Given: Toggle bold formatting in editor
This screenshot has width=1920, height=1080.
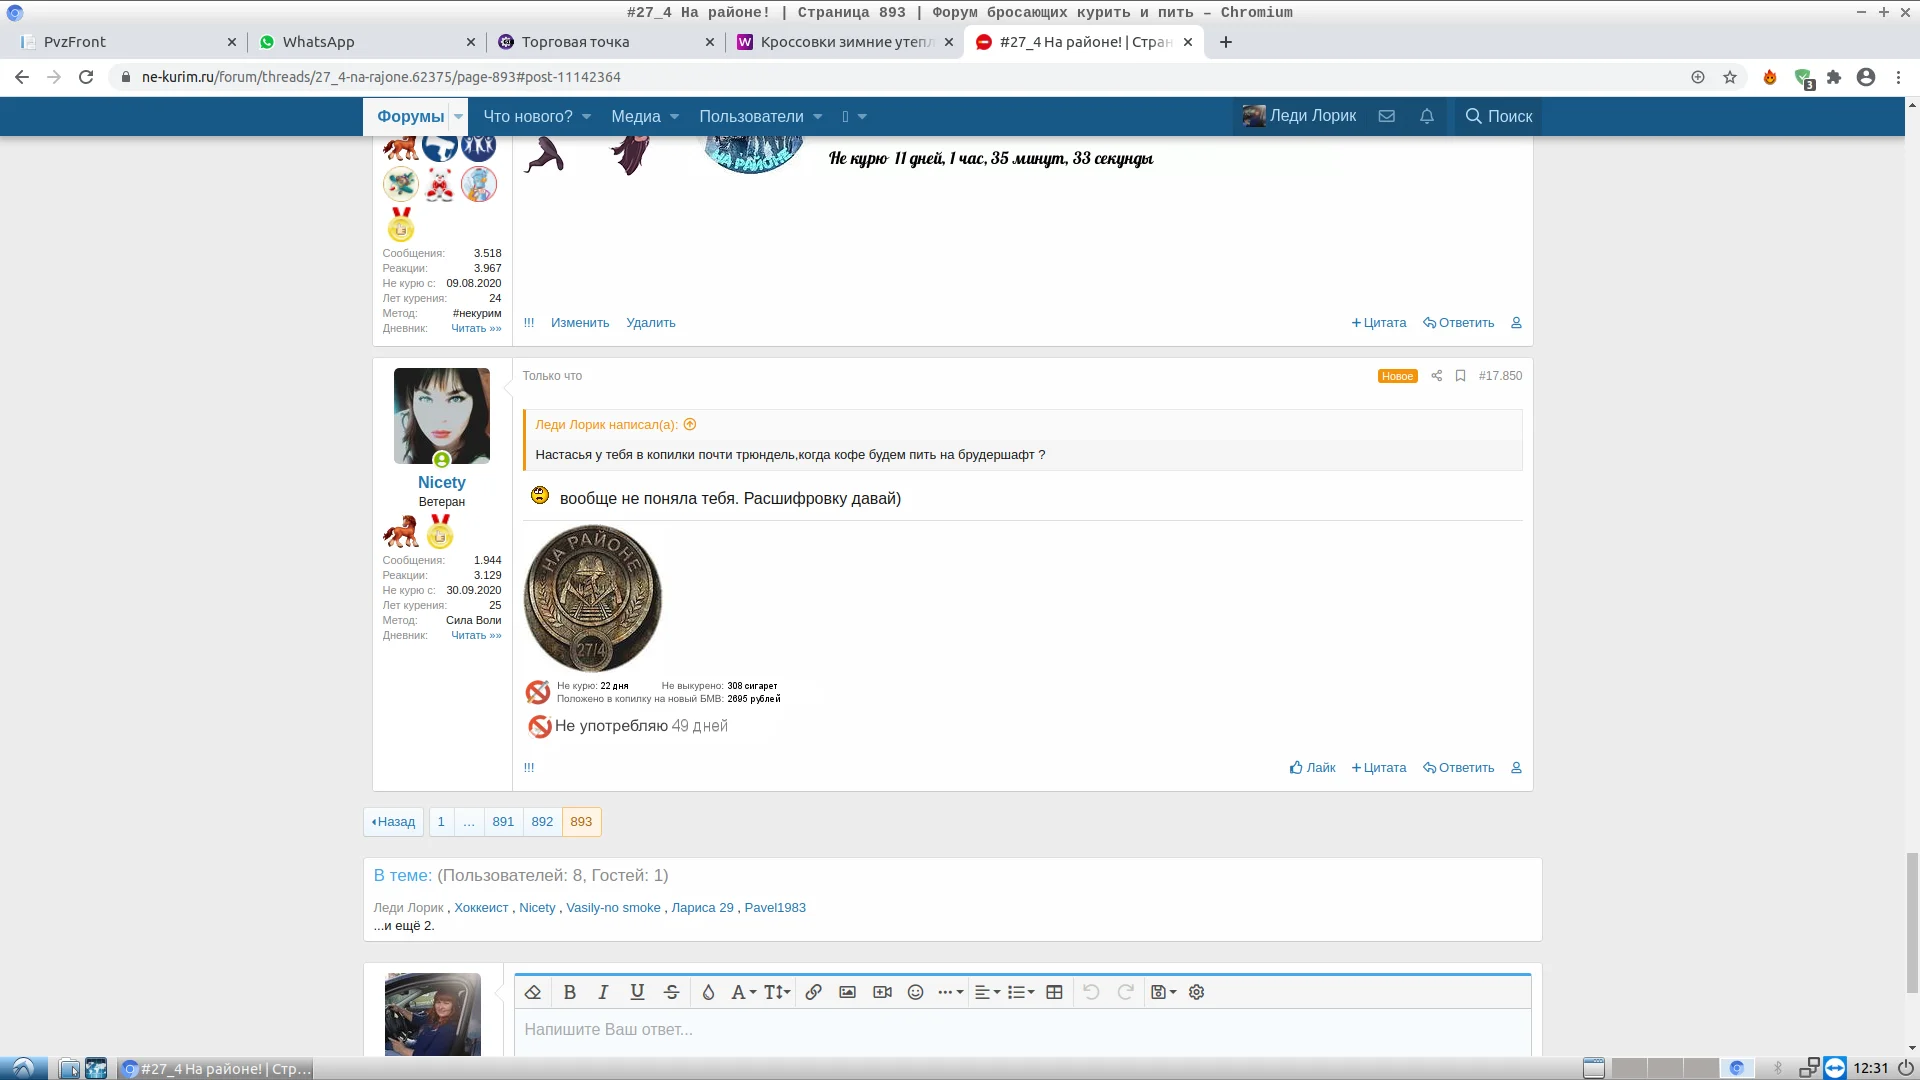Looking at the screenshot, I should (570, 992).
